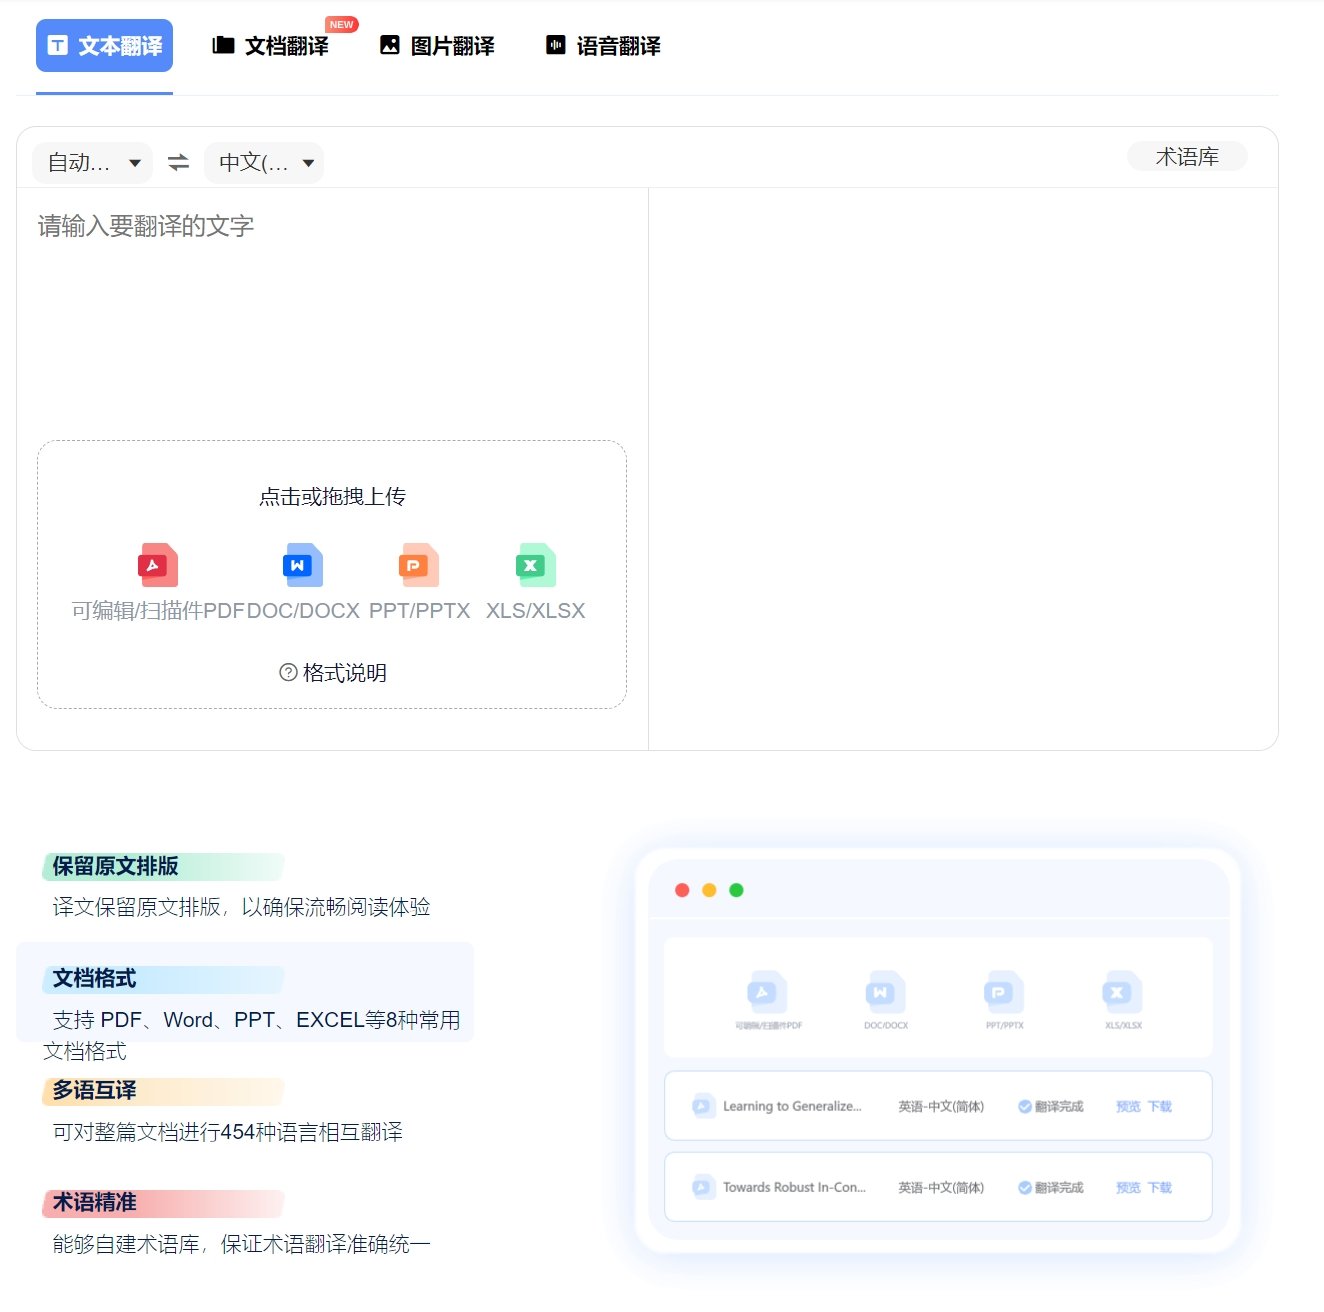Click the audio icon next to 语音翻译
1324x1312 pixels.
554,45
